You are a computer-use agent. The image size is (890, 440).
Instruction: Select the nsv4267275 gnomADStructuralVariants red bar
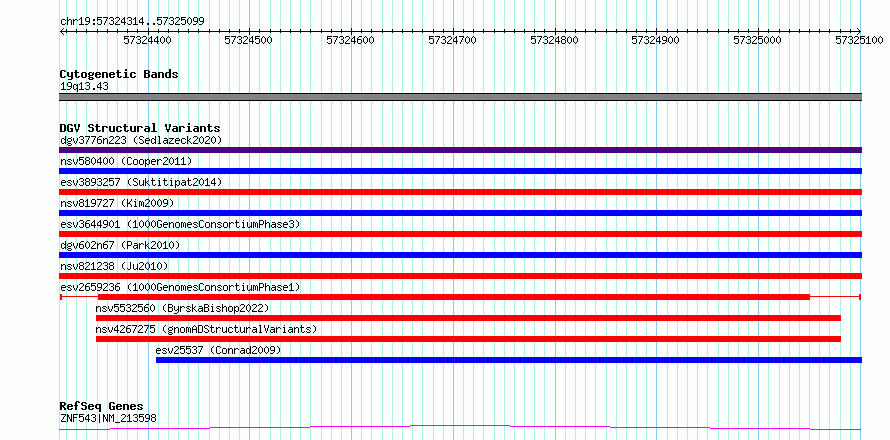click(468, 339)
